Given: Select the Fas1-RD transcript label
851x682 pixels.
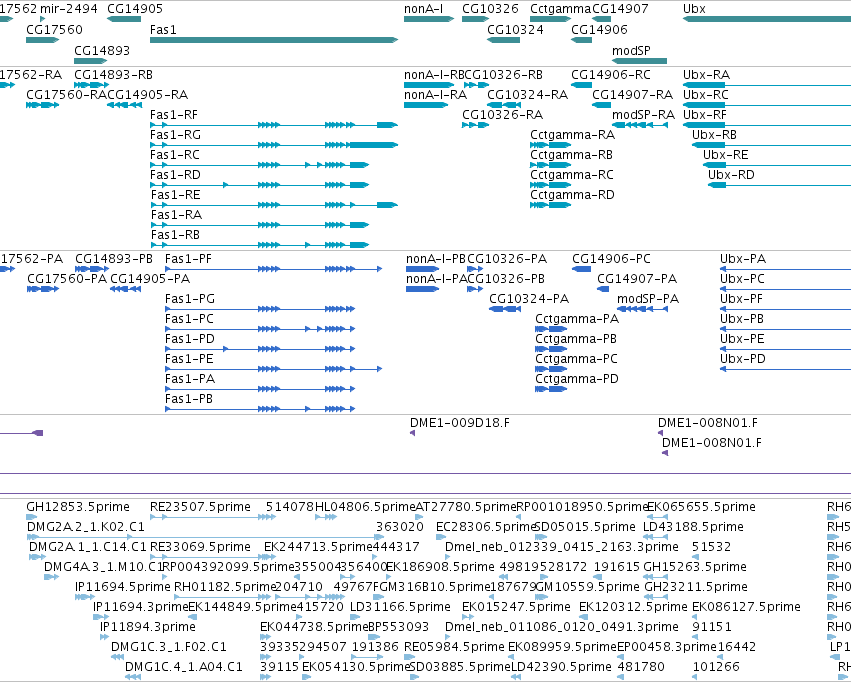Looking at the screenshot, I should coord(175,175).
